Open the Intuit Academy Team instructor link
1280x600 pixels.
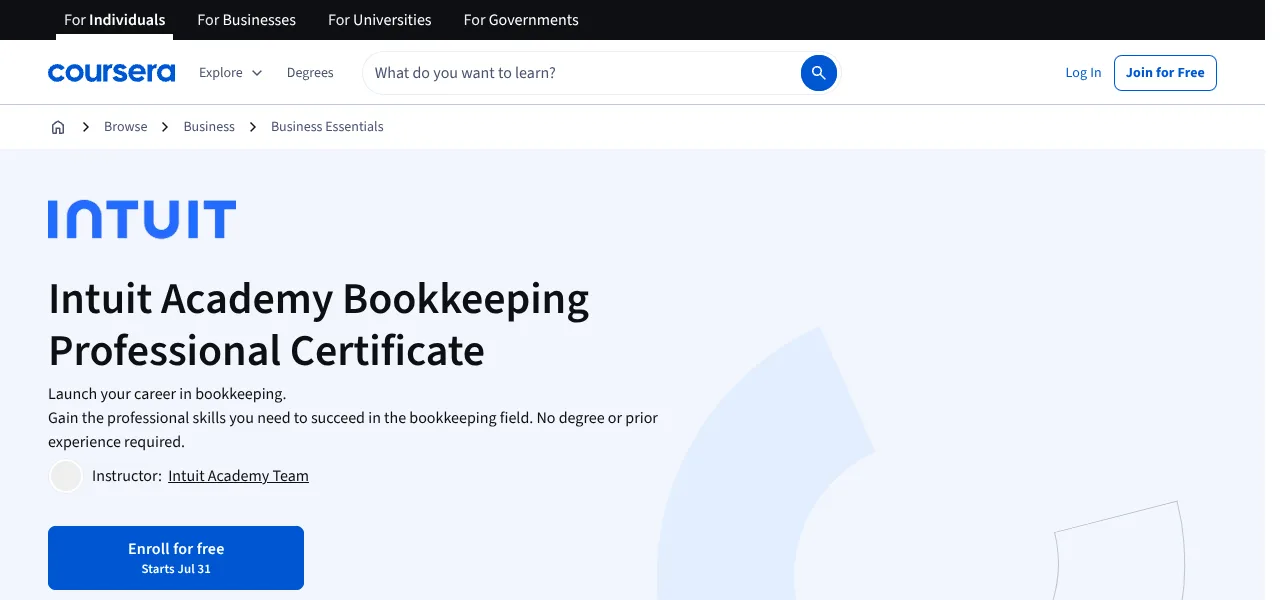[238, 476]
